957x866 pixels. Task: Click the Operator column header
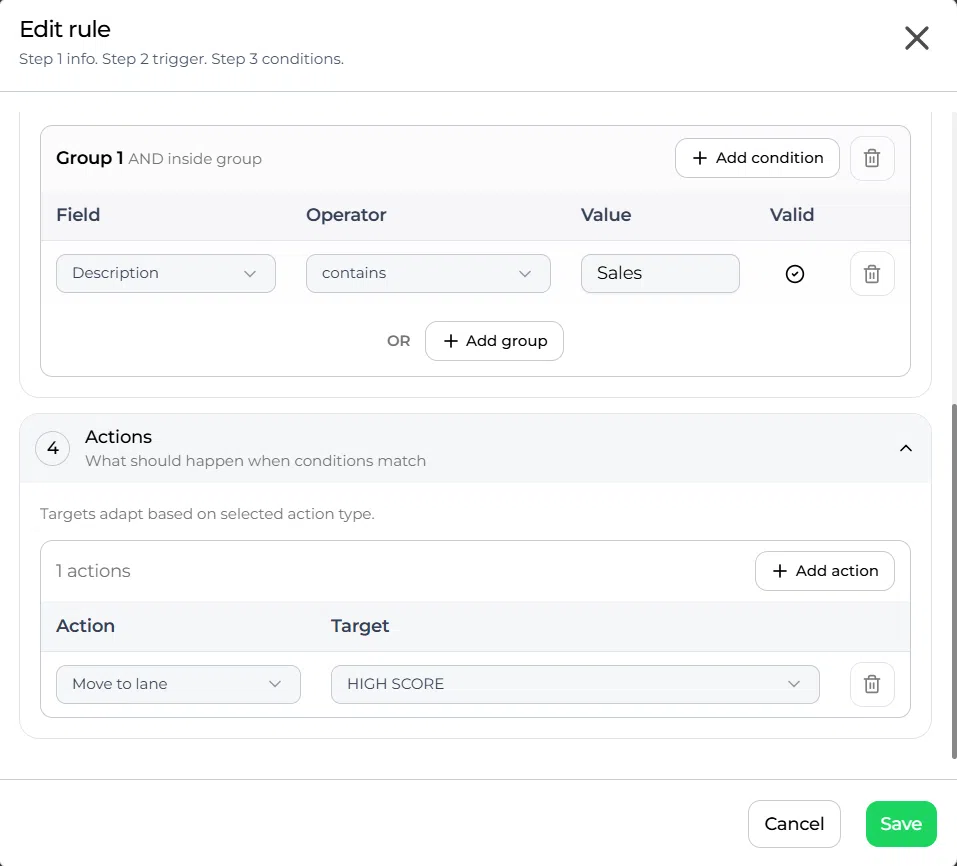pyautogui.click(x=346, y=215)
